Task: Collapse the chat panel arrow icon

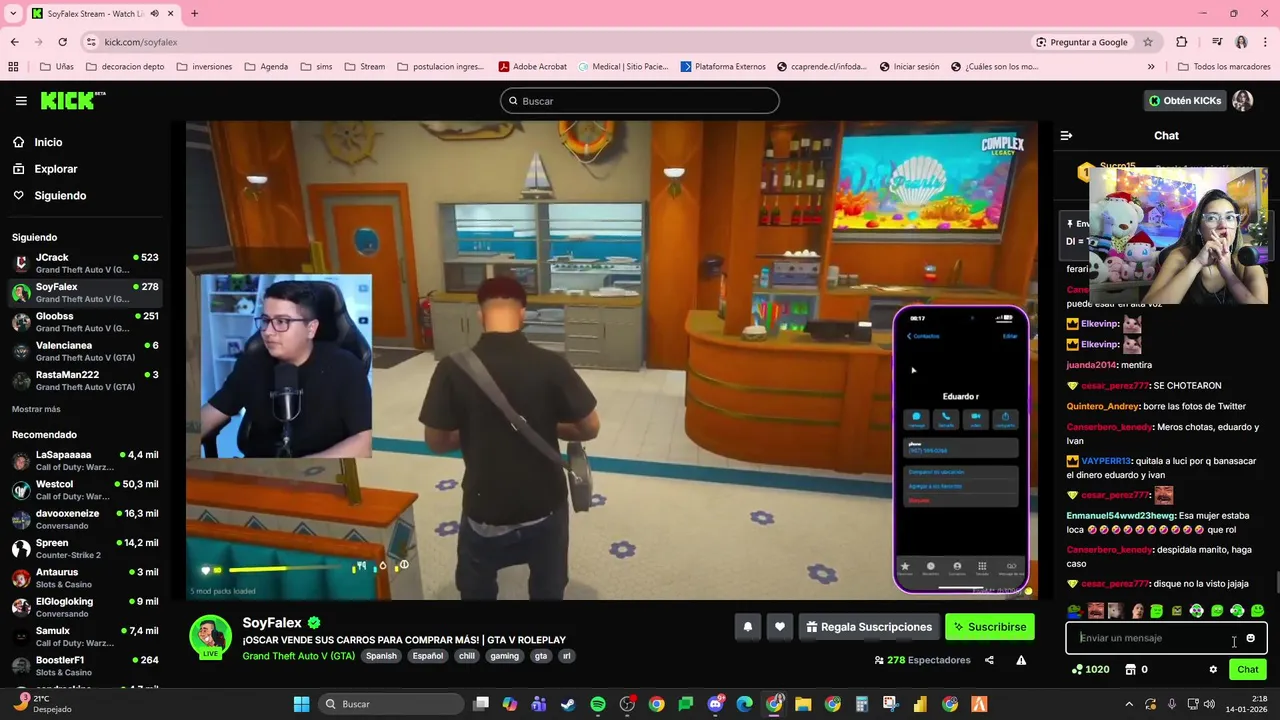Action: click(x=1066, y=135)
